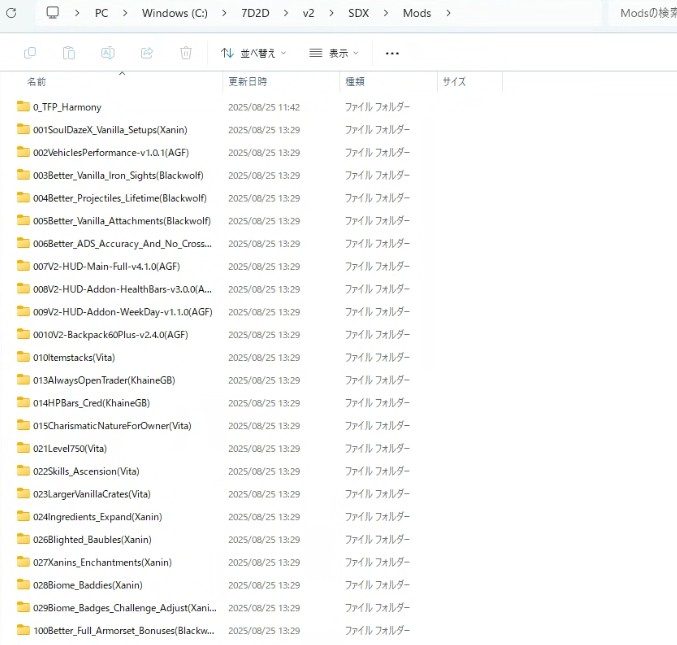Navigate to v2 folder in the address bar
Viewport: 677px width, 645px height.
coord(308,13)
